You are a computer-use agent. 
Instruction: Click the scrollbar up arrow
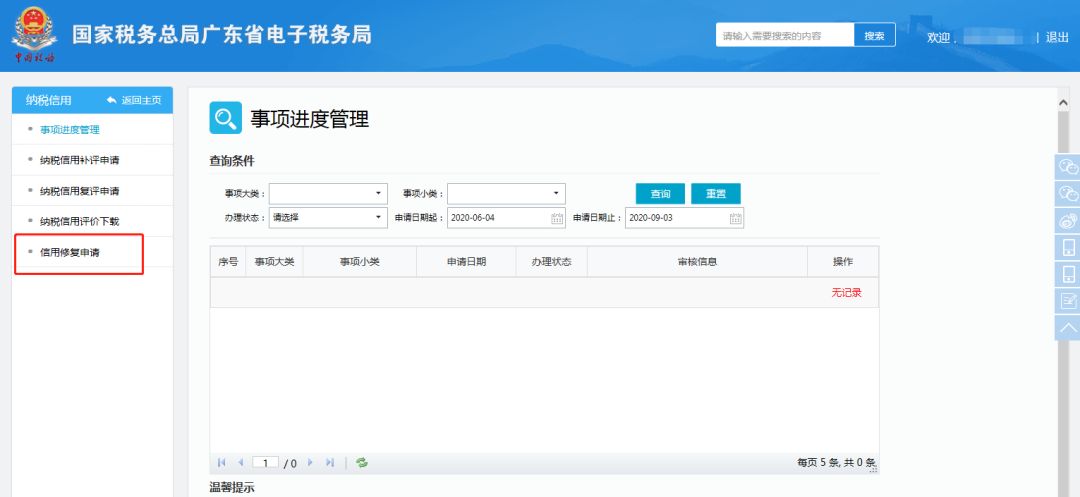pos(1064,103)
